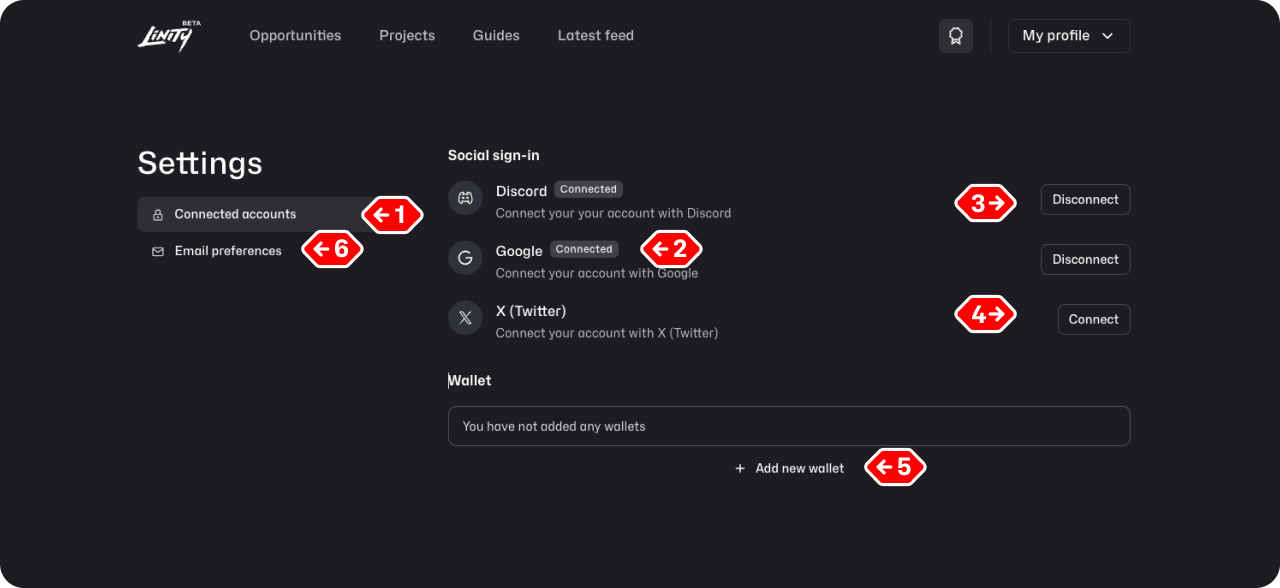Viewport: 1280px width, 588px height.
Task: Open the achievements badge icon
Action: pyautogui.click(x=956, y=36)
